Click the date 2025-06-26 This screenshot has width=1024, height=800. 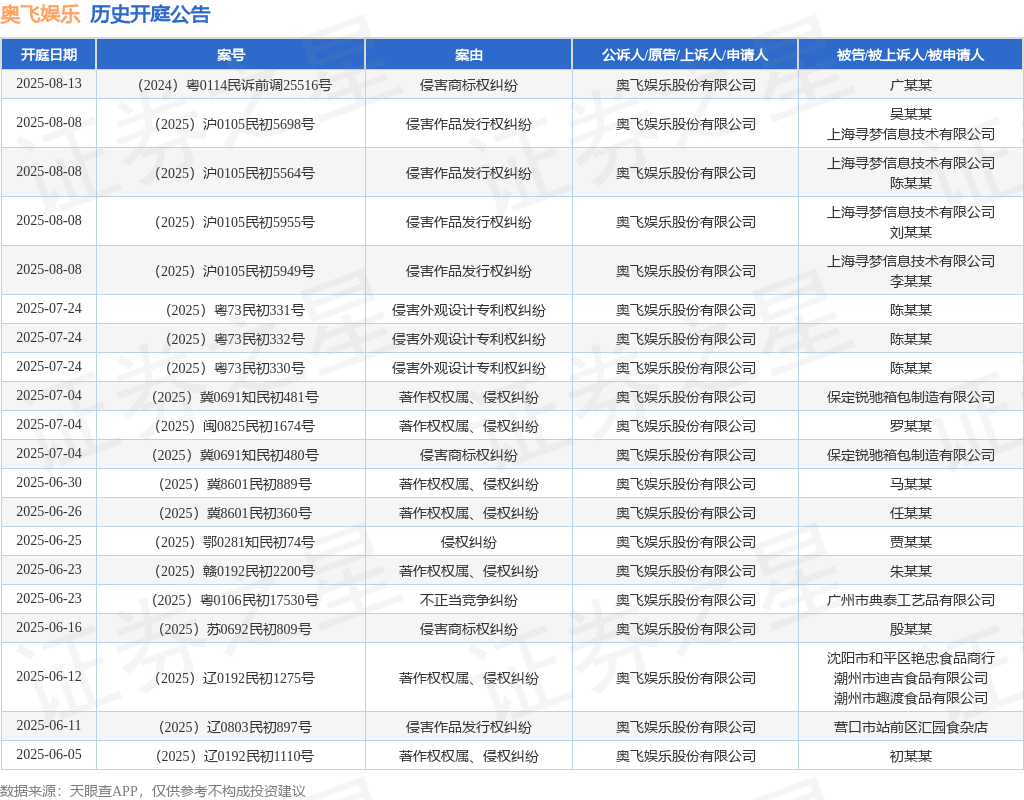pos(49,511)
